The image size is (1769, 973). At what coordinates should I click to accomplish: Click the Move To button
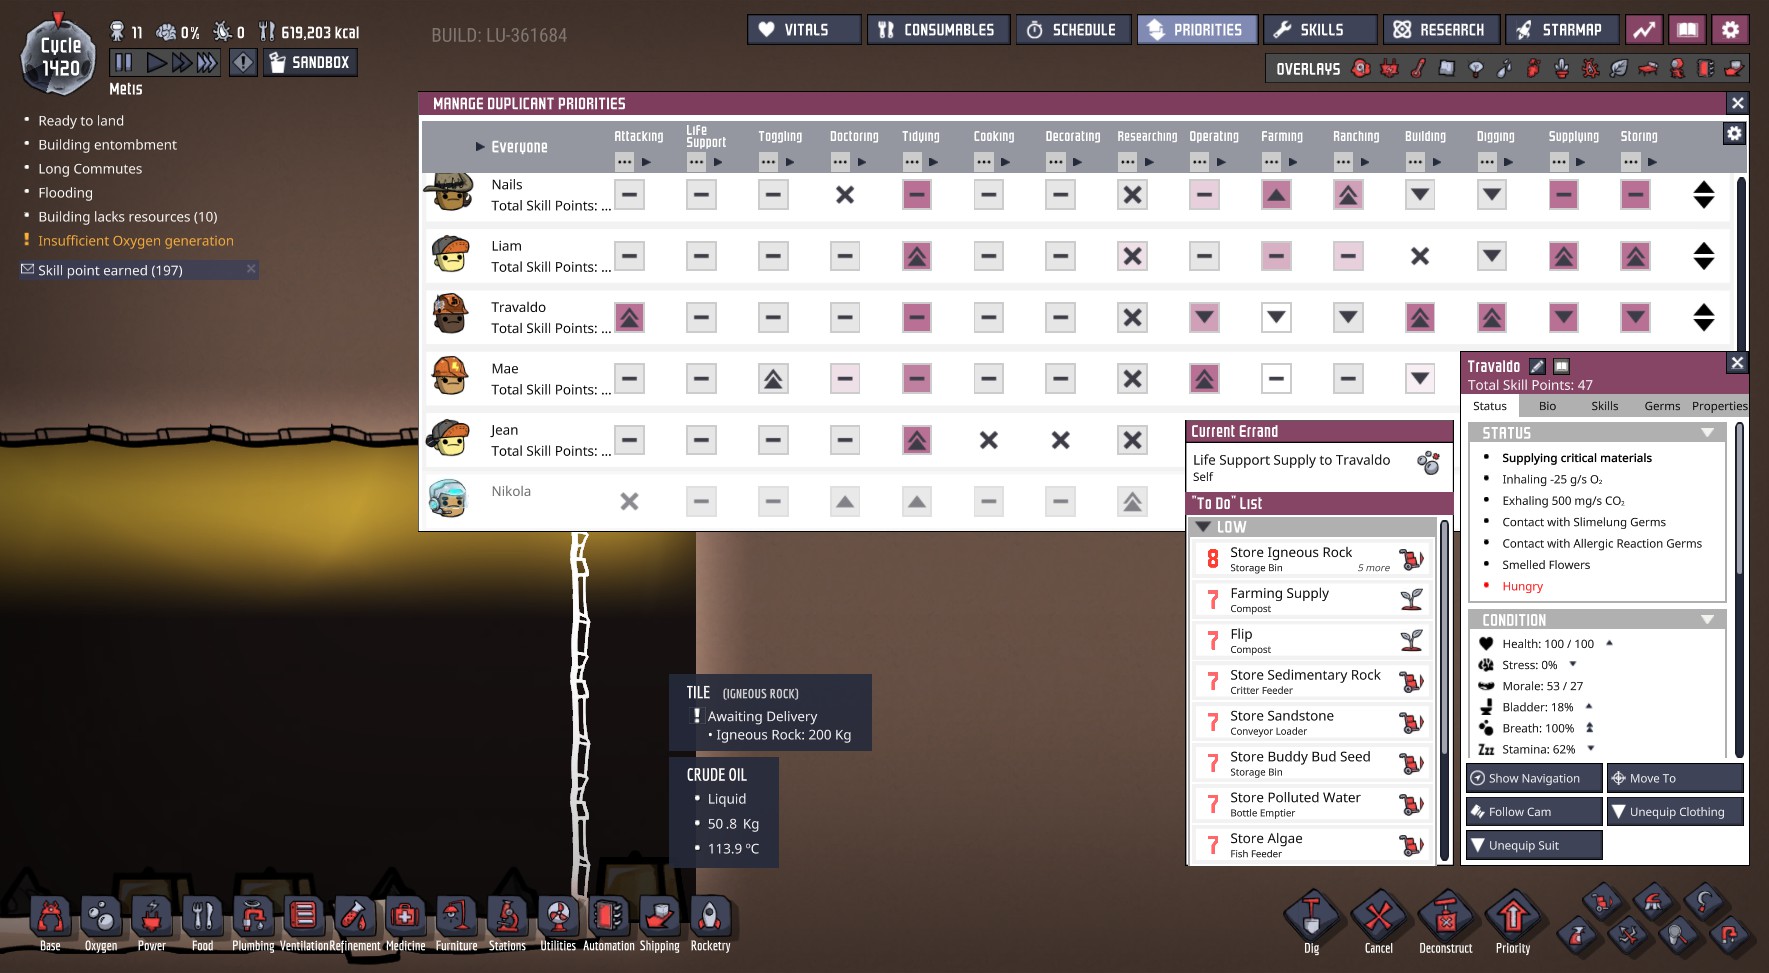[1675, 778]
